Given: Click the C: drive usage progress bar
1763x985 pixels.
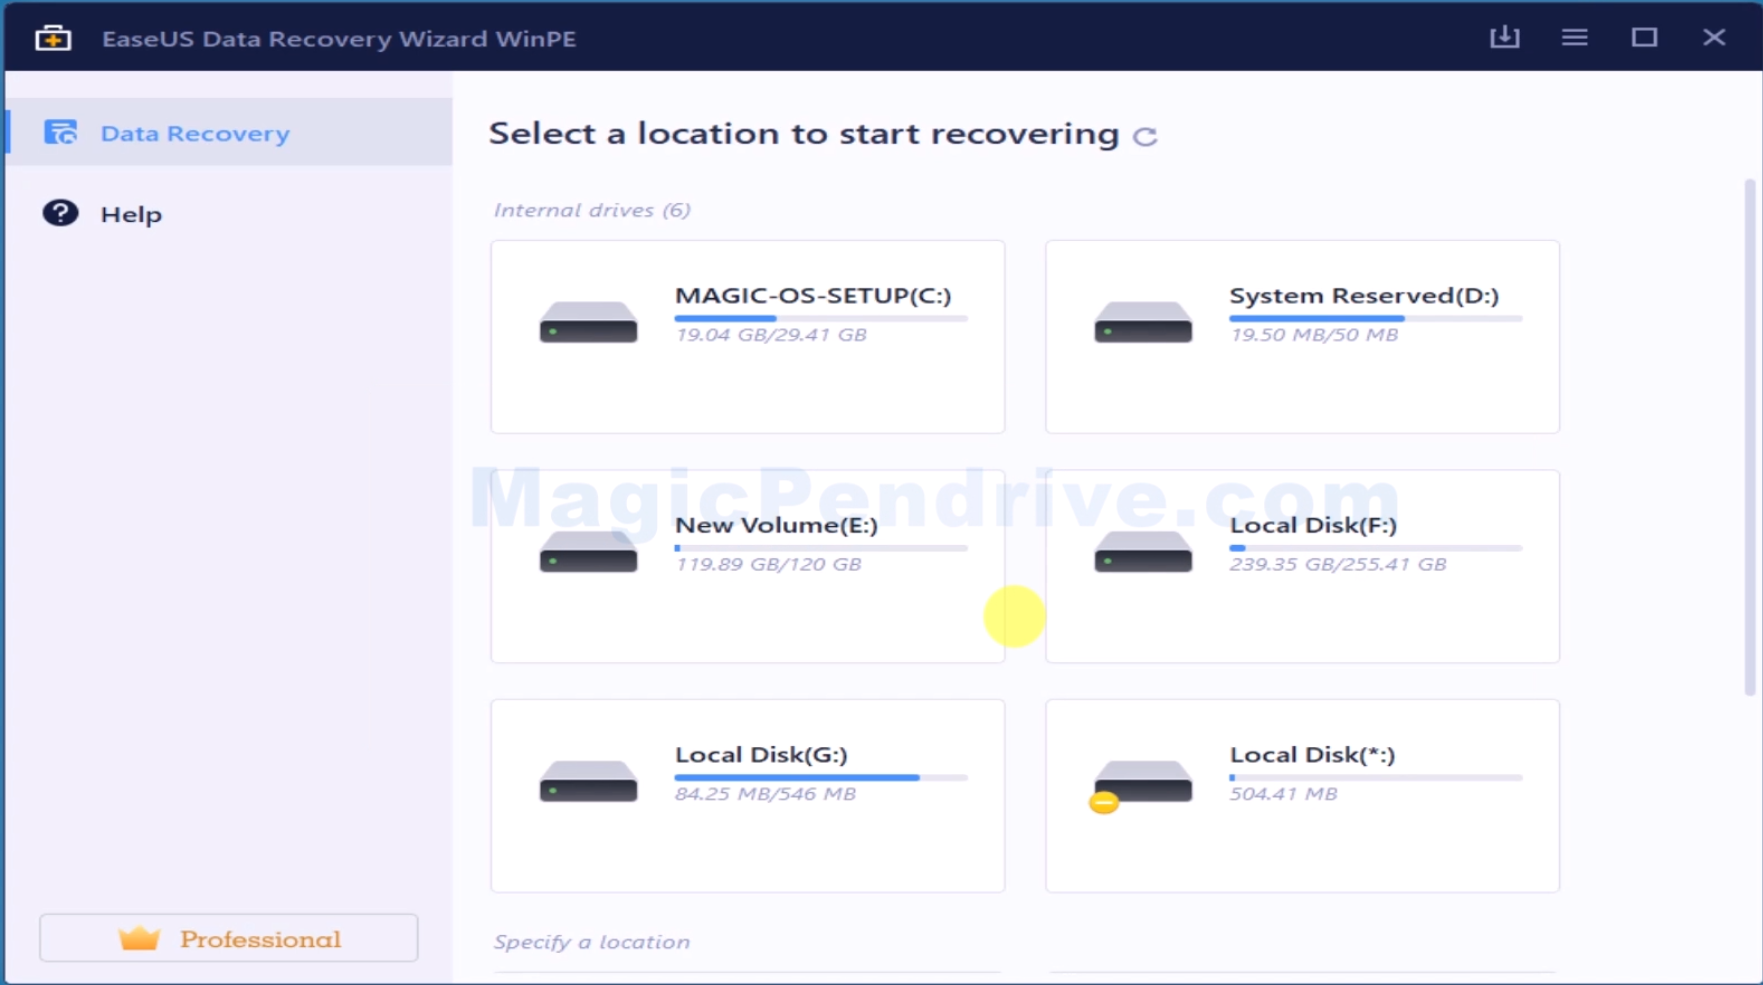Looking at the screenshot, I should coord(821,318).
